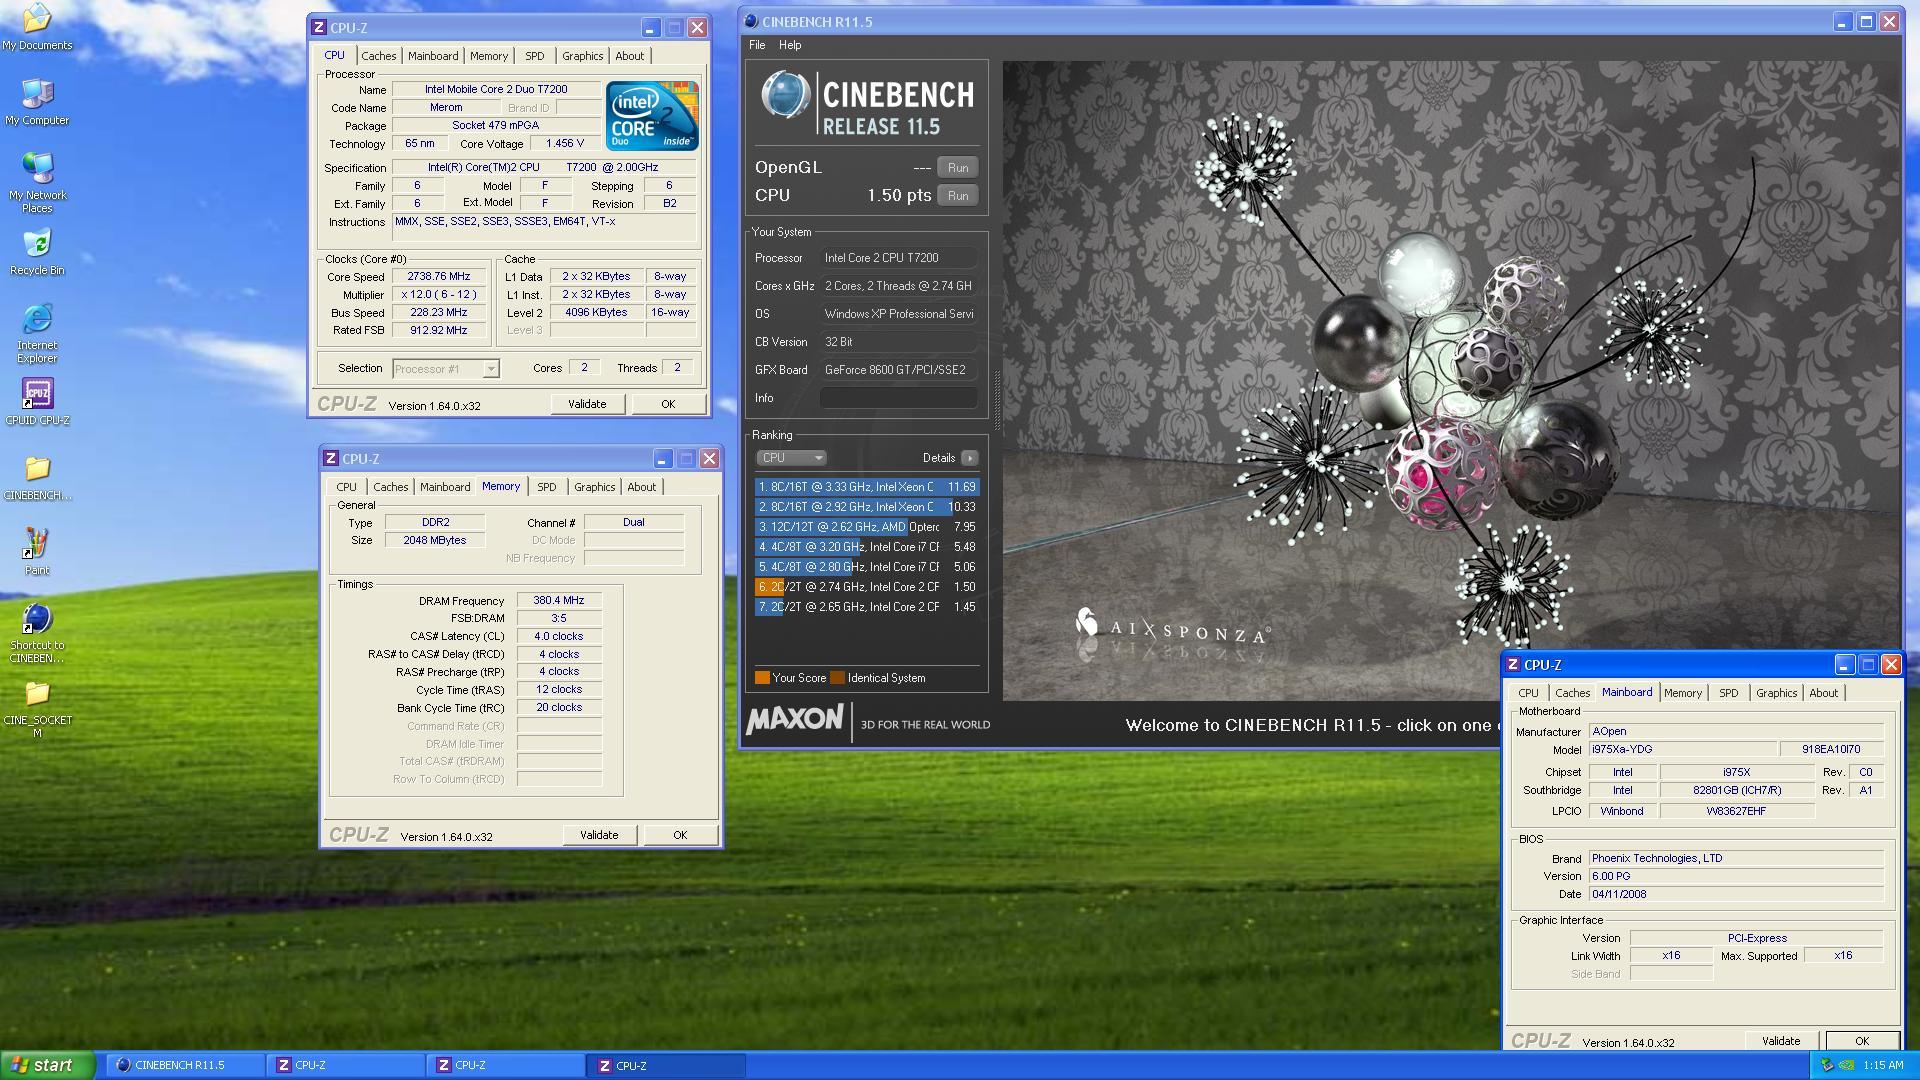This screenshot has height=1080, width=1920.
Task: Open the CINEBENCH folder on desktop
Action: (x=37, y=477)
